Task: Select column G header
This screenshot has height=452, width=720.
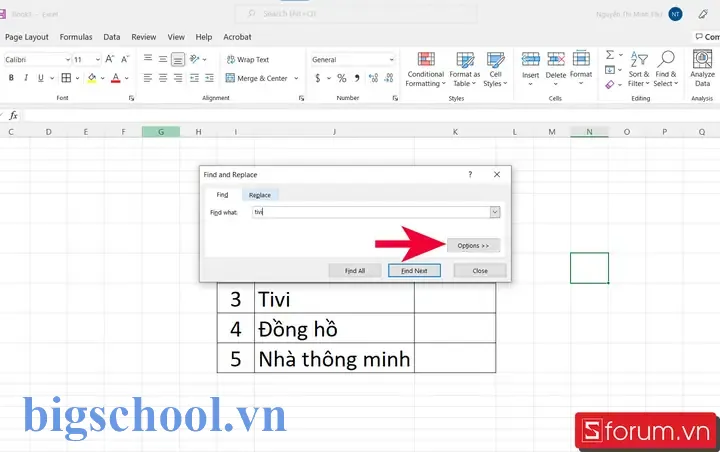Action: tap(161, 132)
